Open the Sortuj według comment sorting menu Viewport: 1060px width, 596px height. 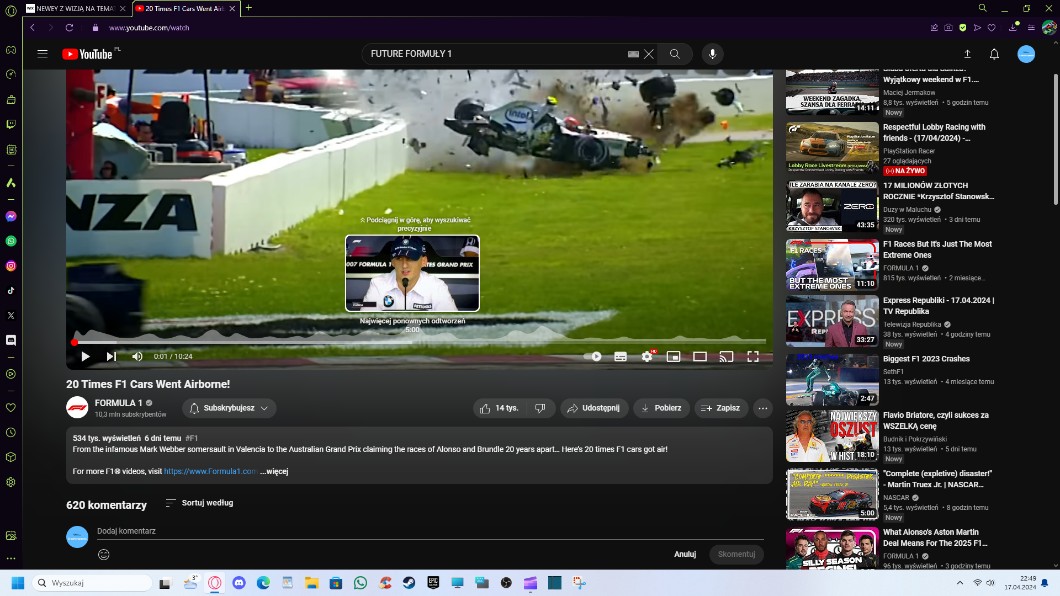[x=199, y=503]
